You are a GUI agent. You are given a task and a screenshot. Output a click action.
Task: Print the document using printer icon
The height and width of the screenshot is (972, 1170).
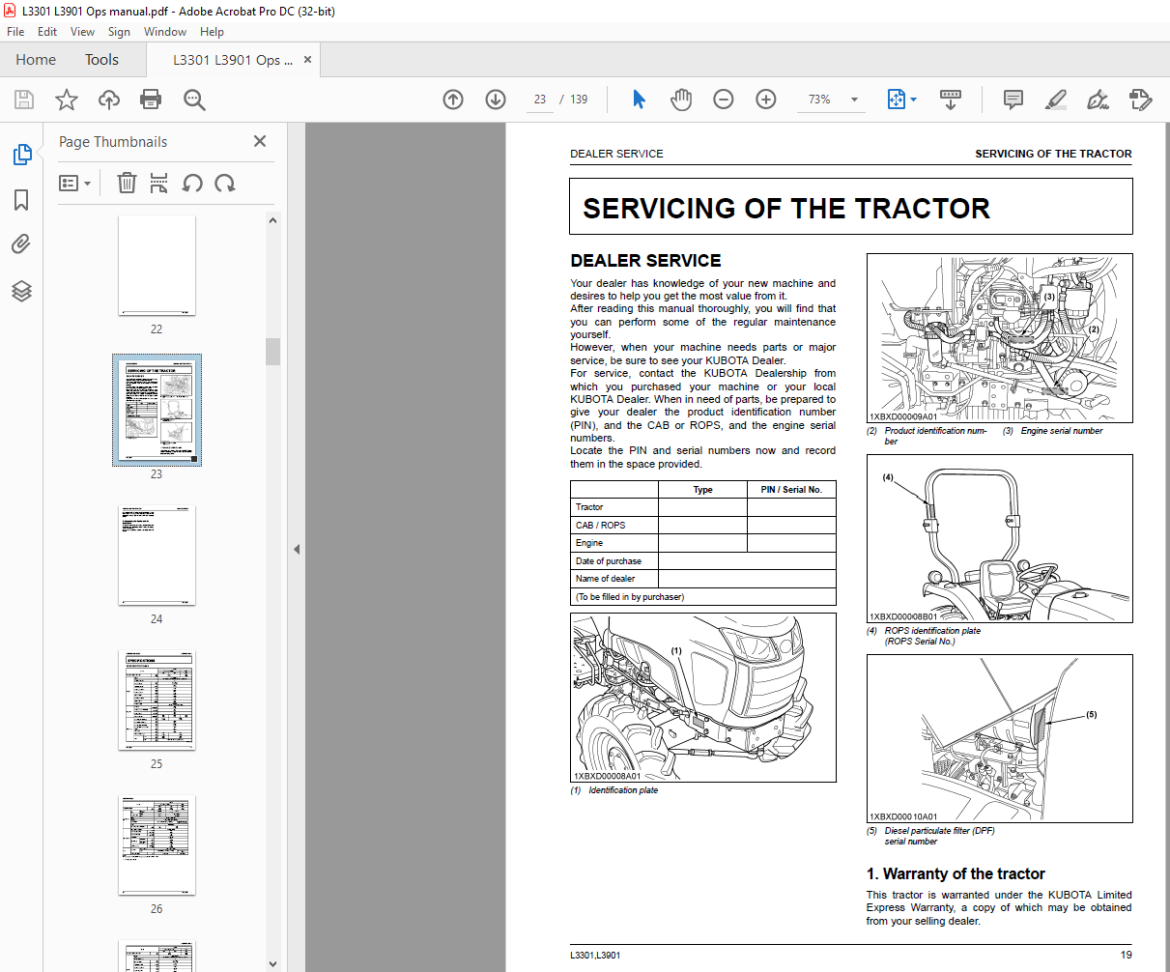[x=151, y=99]
